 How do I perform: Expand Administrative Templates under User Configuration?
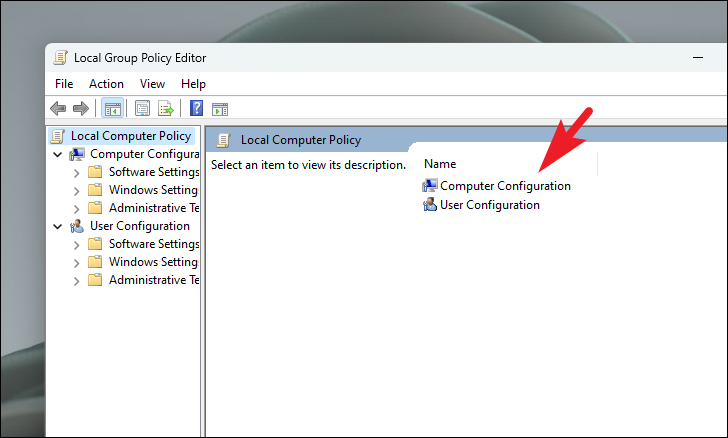[x=77, y=281]
